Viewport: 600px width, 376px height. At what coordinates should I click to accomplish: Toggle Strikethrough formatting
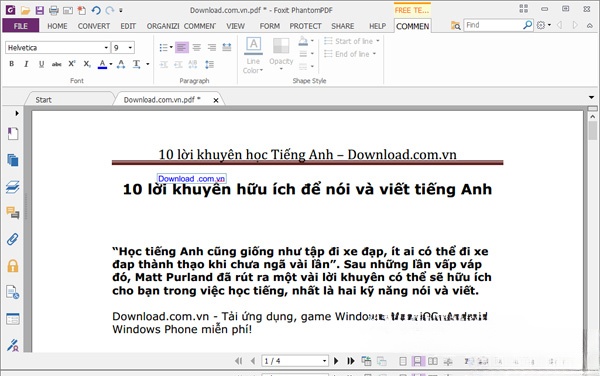tap(57, 64)
